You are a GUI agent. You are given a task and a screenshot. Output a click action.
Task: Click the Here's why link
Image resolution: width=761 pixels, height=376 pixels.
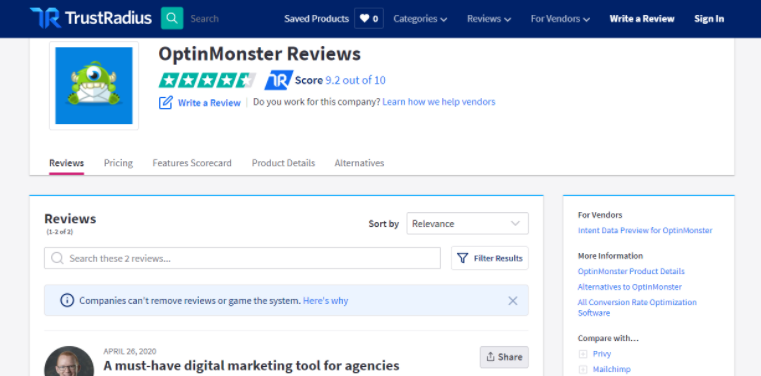[325, 301]
